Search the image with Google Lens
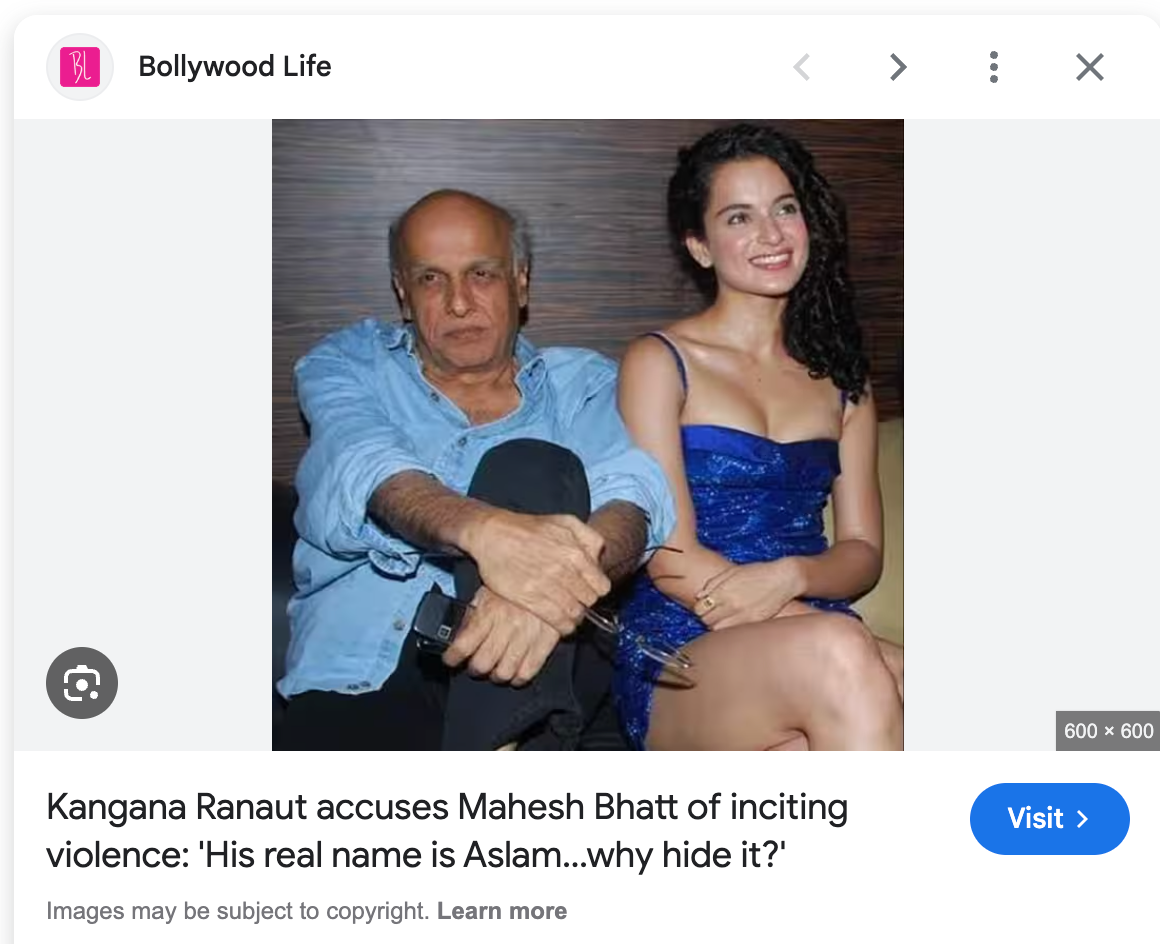 click(x=82, y=684)
